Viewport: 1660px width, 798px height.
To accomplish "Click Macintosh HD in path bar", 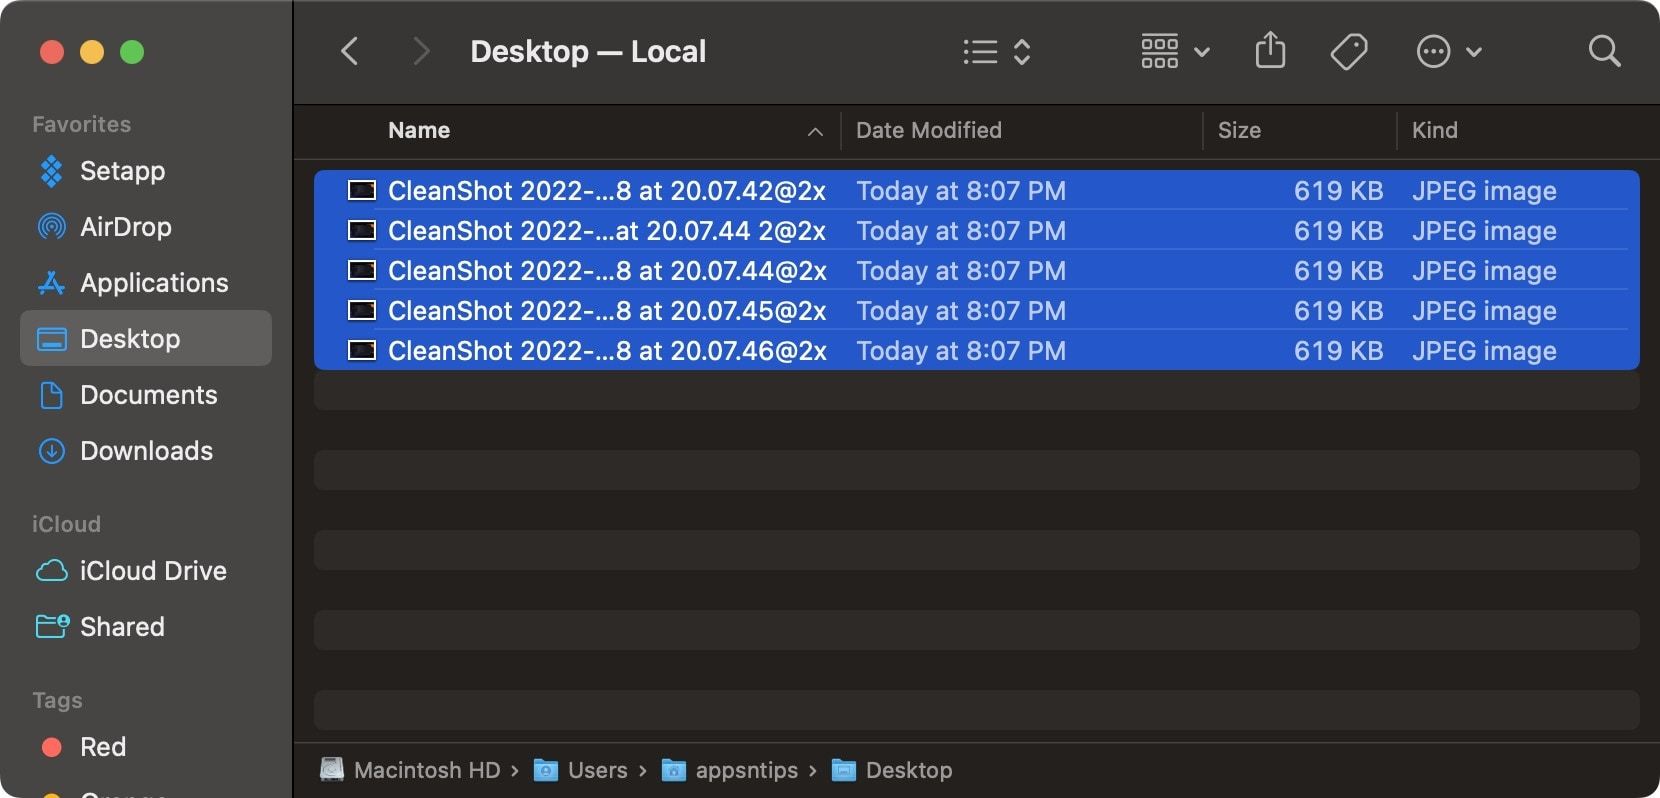I will (426, 770).
